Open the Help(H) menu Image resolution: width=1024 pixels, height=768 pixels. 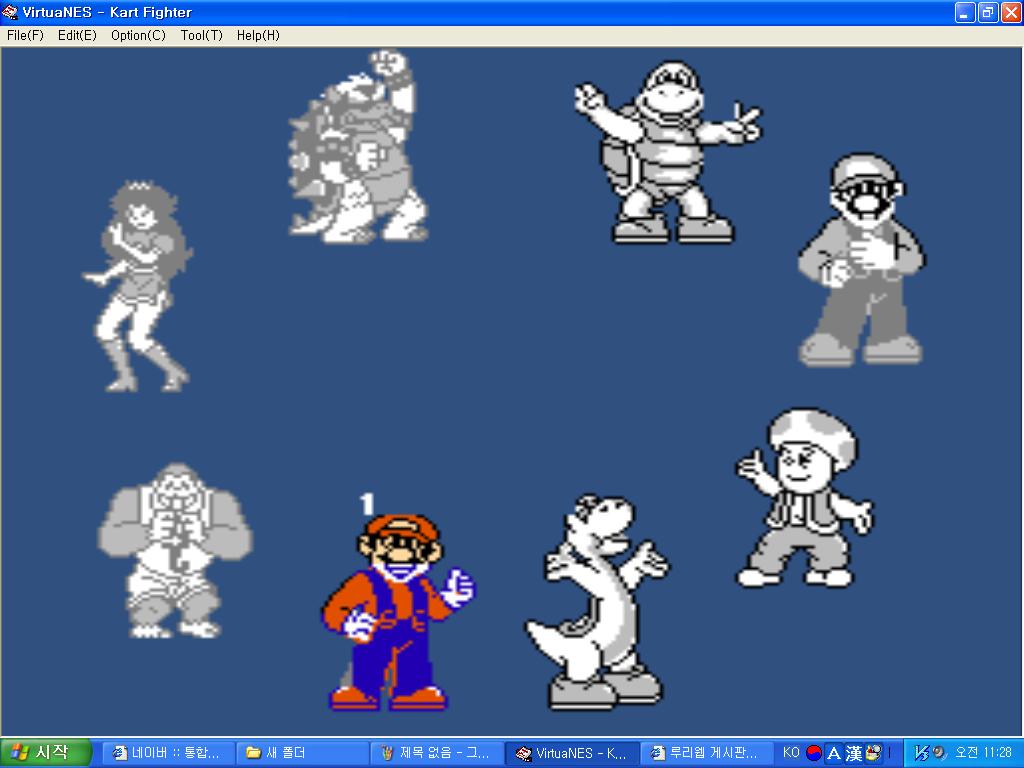[x=258, y=35]
